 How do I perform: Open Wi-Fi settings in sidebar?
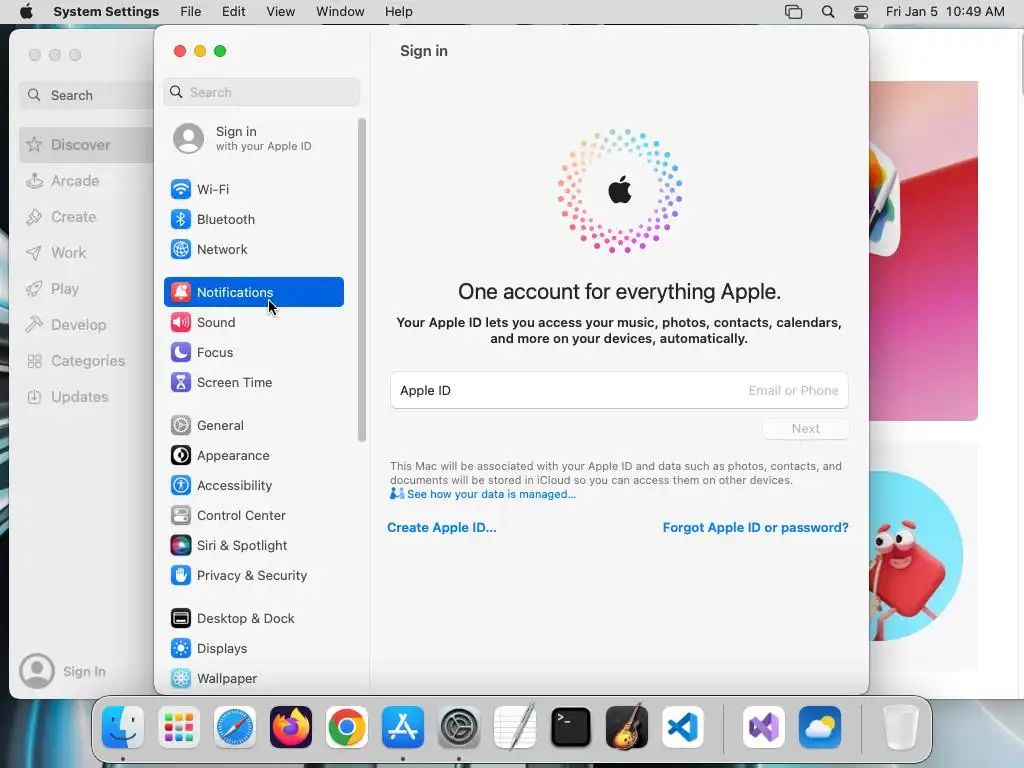point(253,189)
